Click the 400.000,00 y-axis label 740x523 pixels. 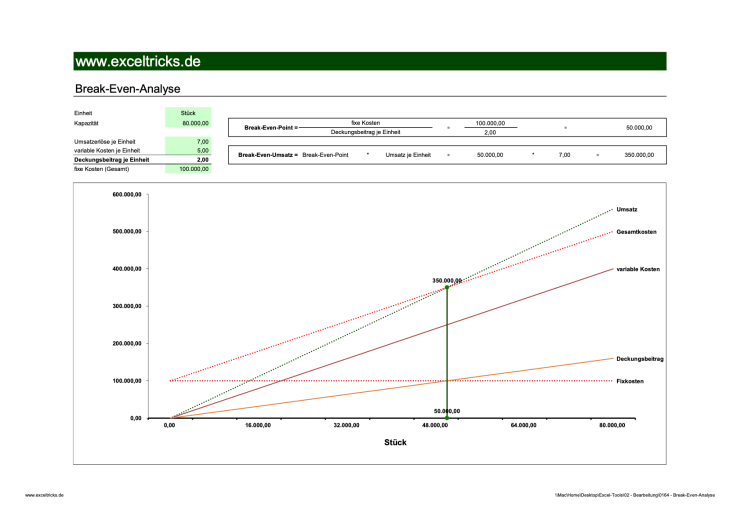(126, 269)
